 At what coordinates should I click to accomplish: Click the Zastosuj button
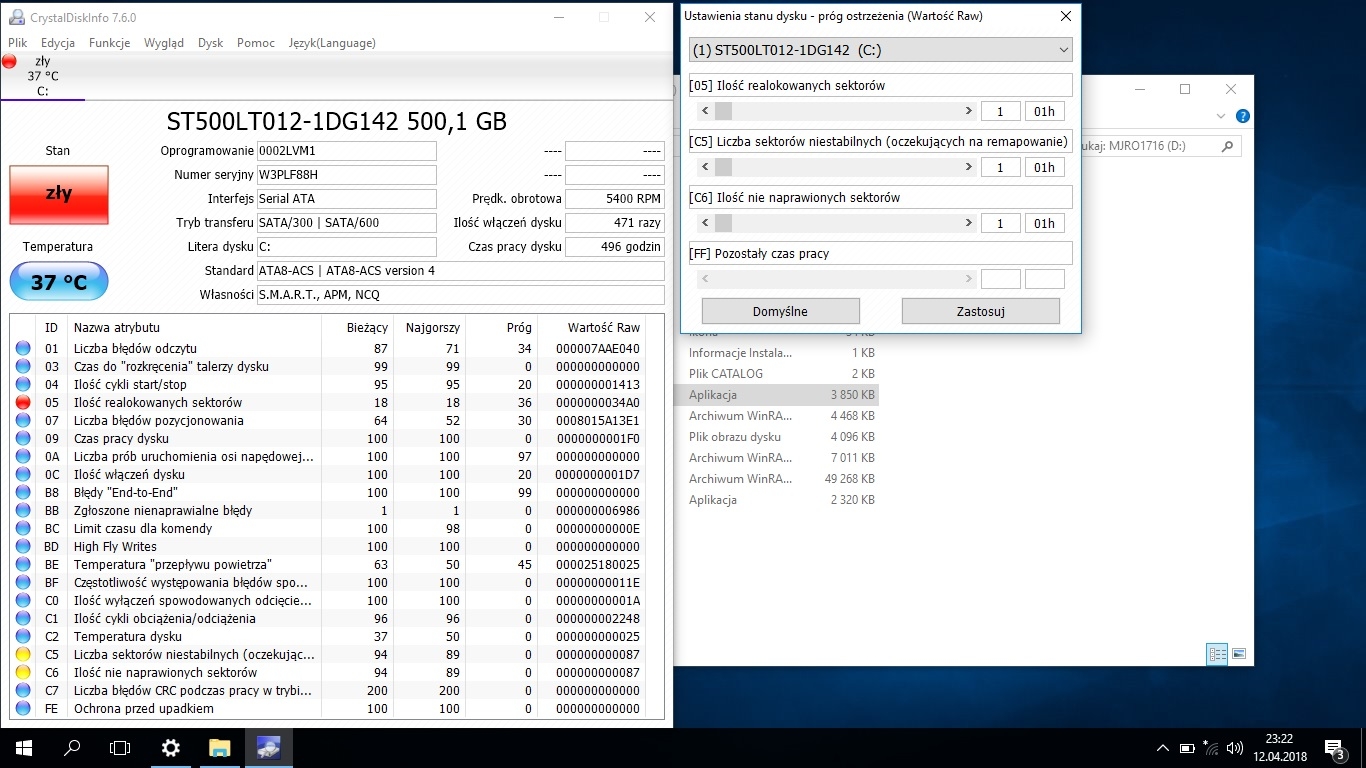(x=980, y=311)
